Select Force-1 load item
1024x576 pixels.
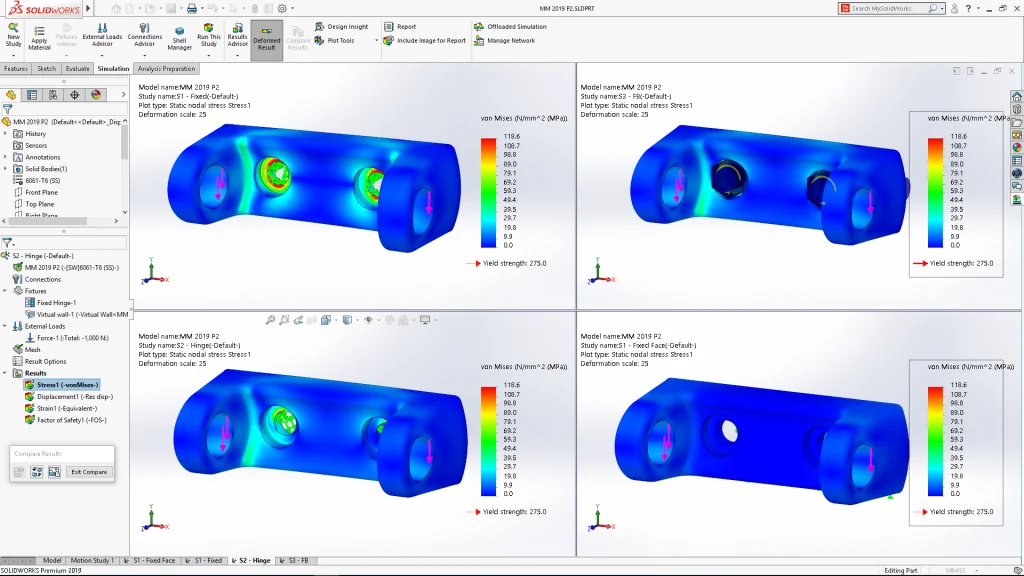click(x=67, y=338)
